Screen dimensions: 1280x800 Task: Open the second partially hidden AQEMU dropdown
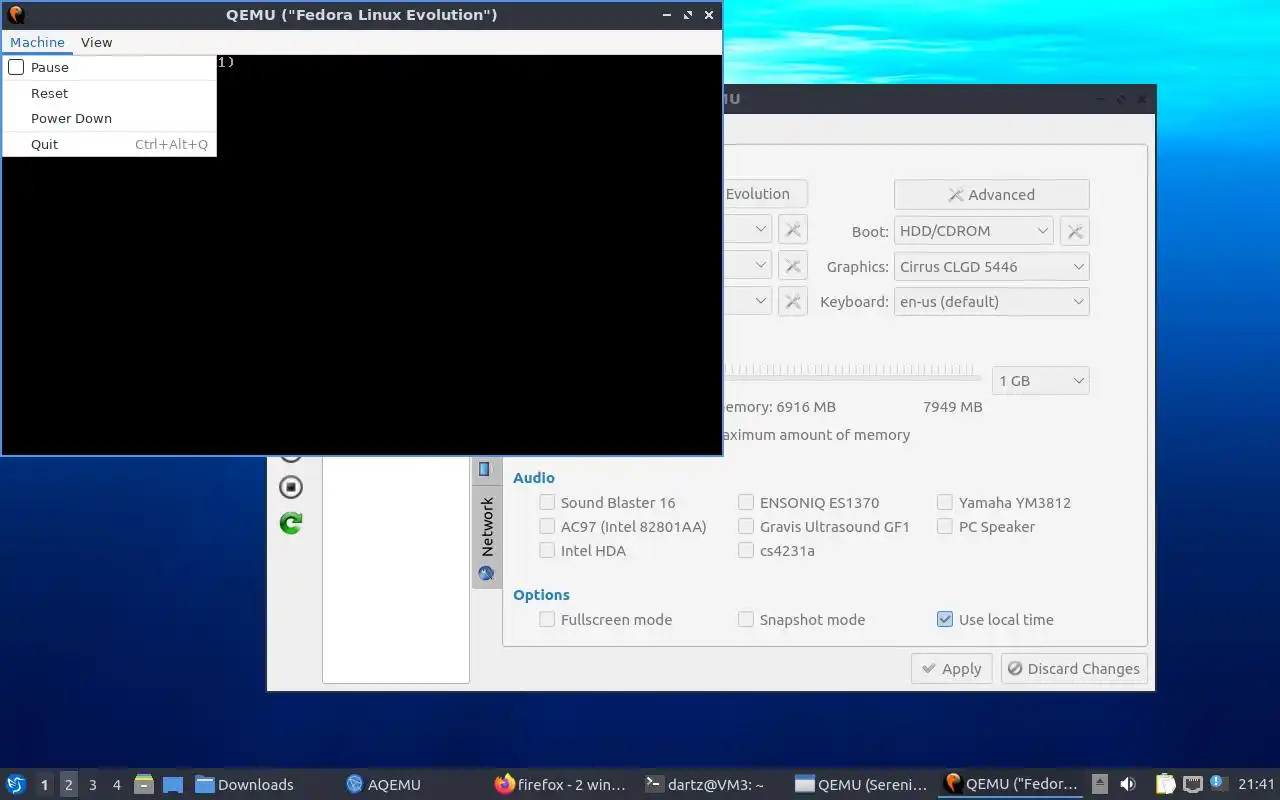point(747,266)
